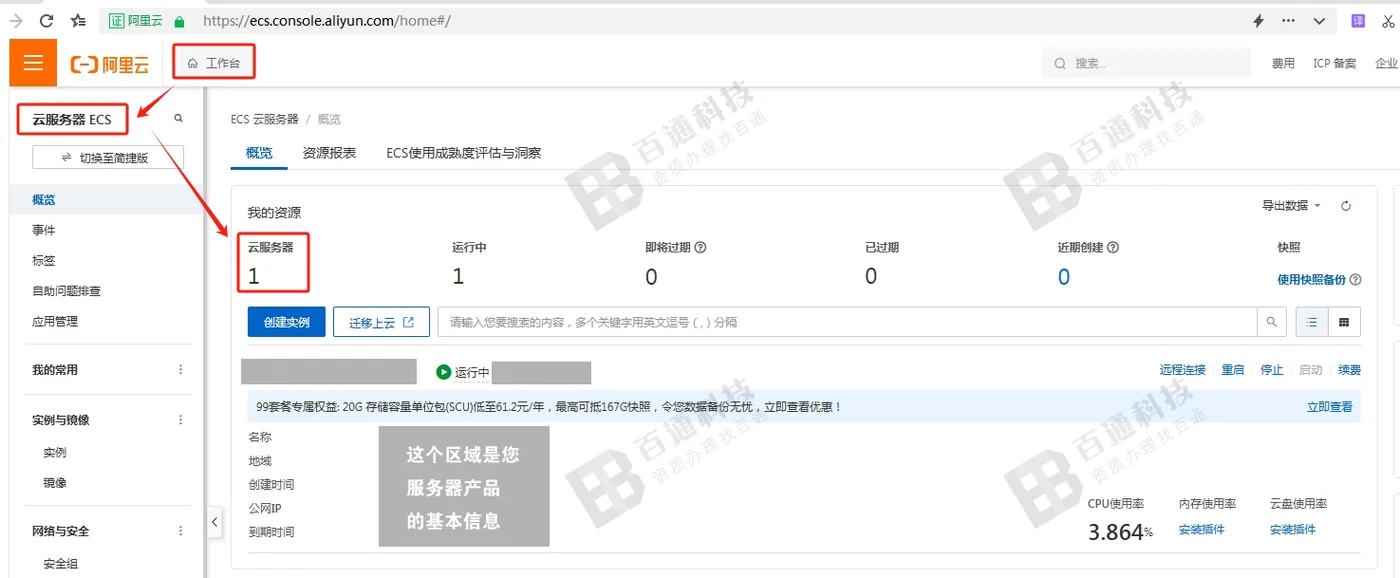This screenshot has height=578, width=1400.
Task: Click the 云服务器 count 1
Action: point(254,277)
